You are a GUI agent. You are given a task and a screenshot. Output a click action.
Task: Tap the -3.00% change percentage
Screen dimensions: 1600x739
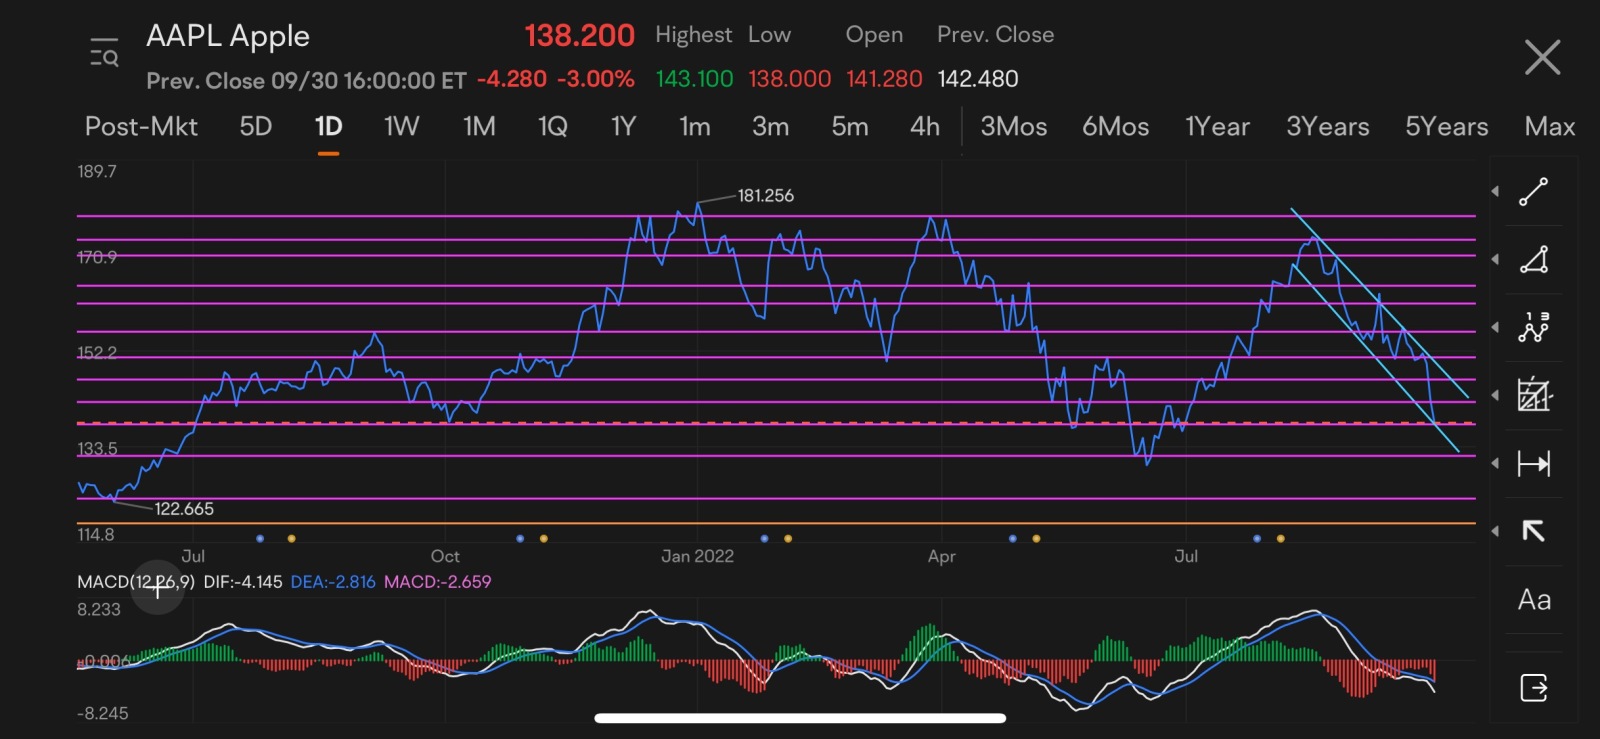click(x=596, y=79)
